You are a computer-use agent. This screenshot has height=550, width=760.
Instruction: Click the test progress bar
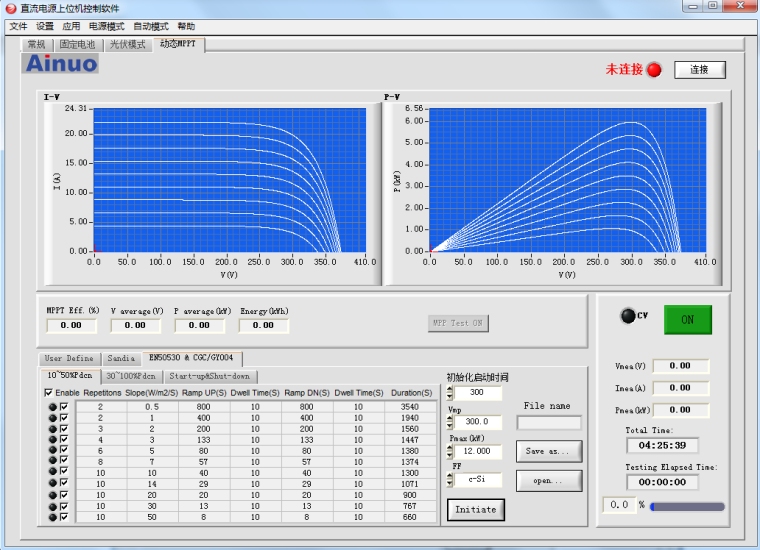[x=686, y=507]
